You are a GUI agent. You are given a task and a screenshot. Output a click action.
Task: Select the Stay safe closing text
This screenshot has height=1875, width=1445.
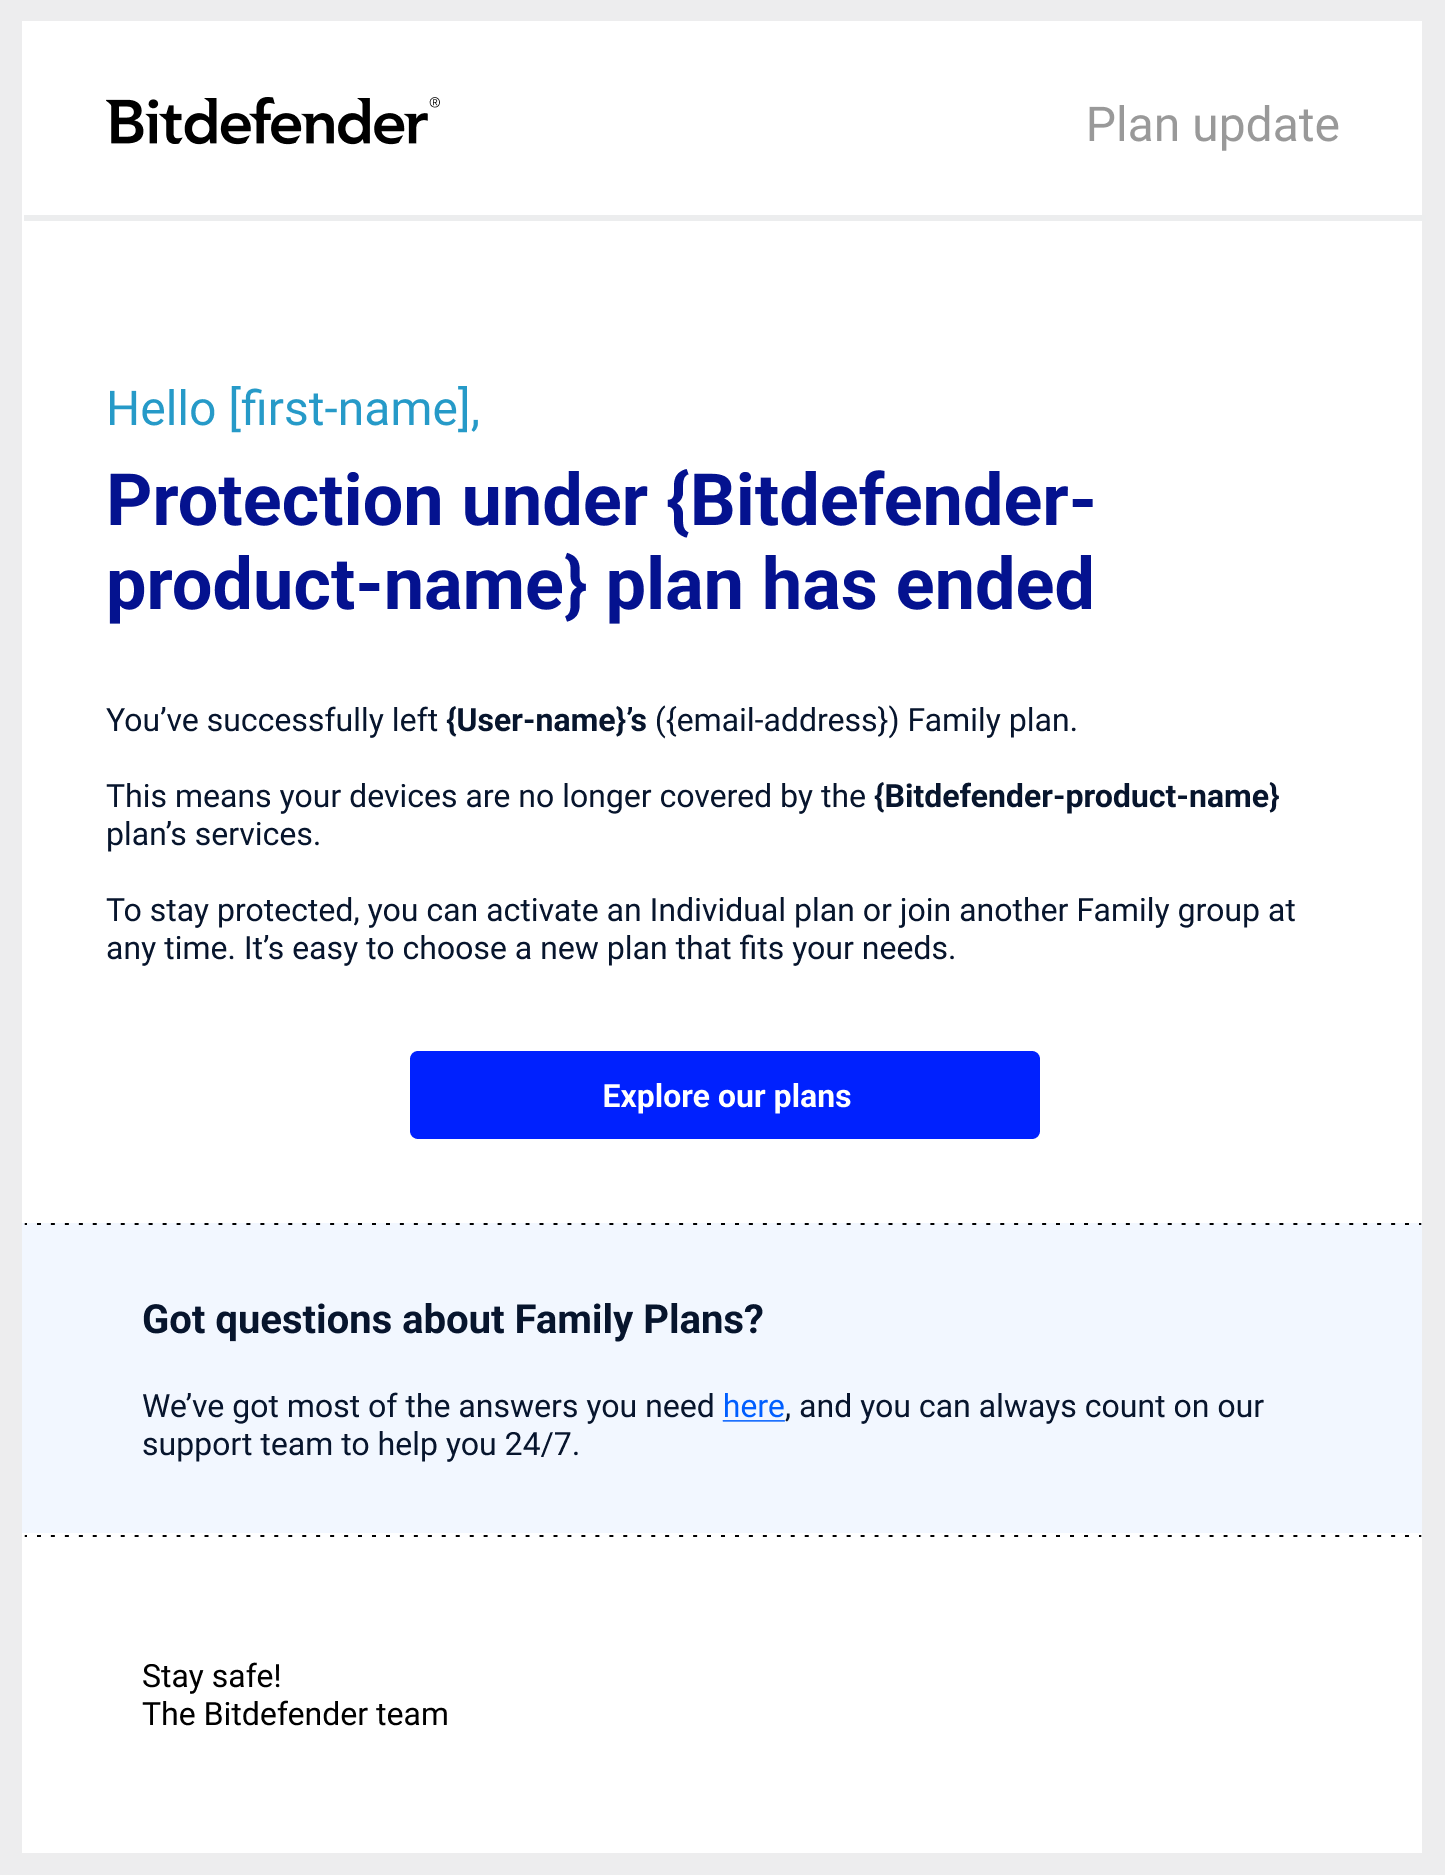coord(212,1674)
